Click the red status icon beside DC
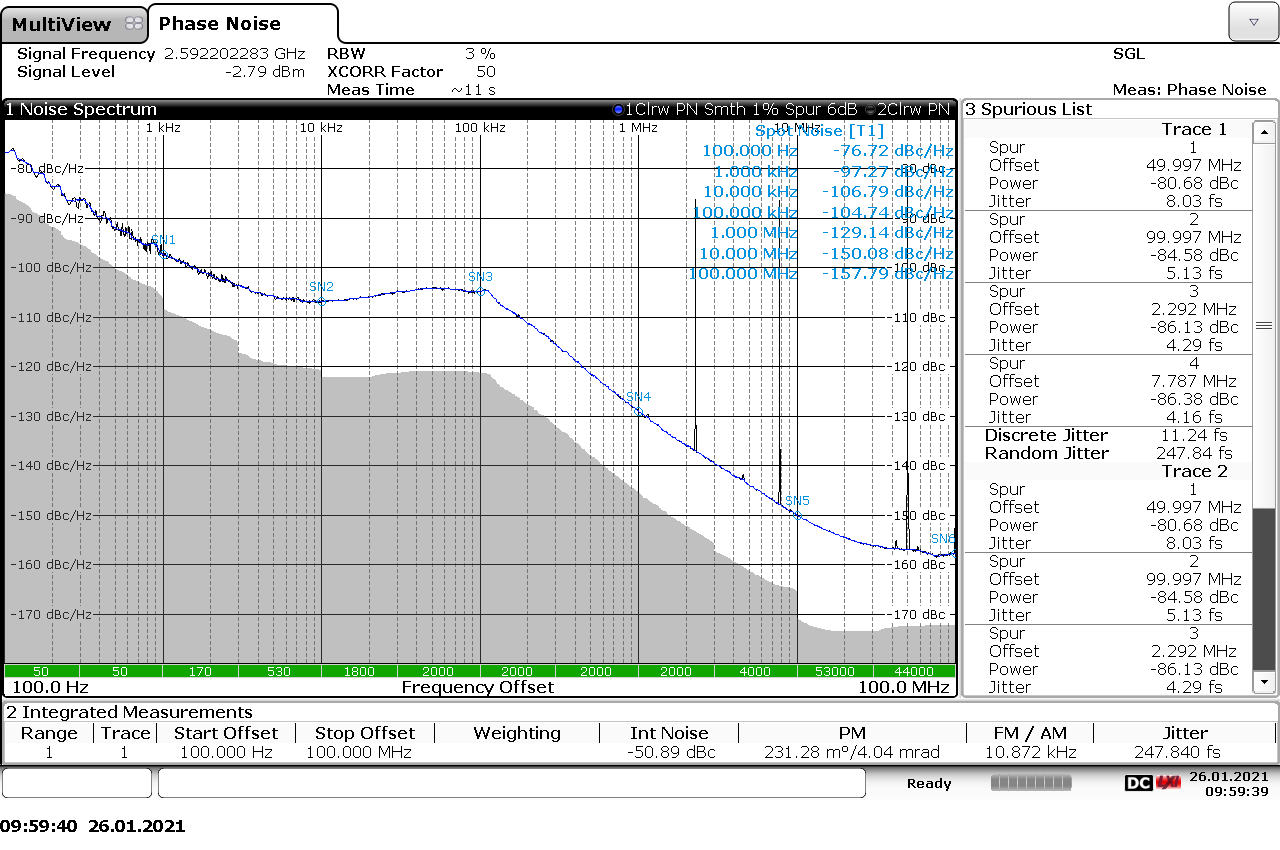 [x=1168, y=783]
